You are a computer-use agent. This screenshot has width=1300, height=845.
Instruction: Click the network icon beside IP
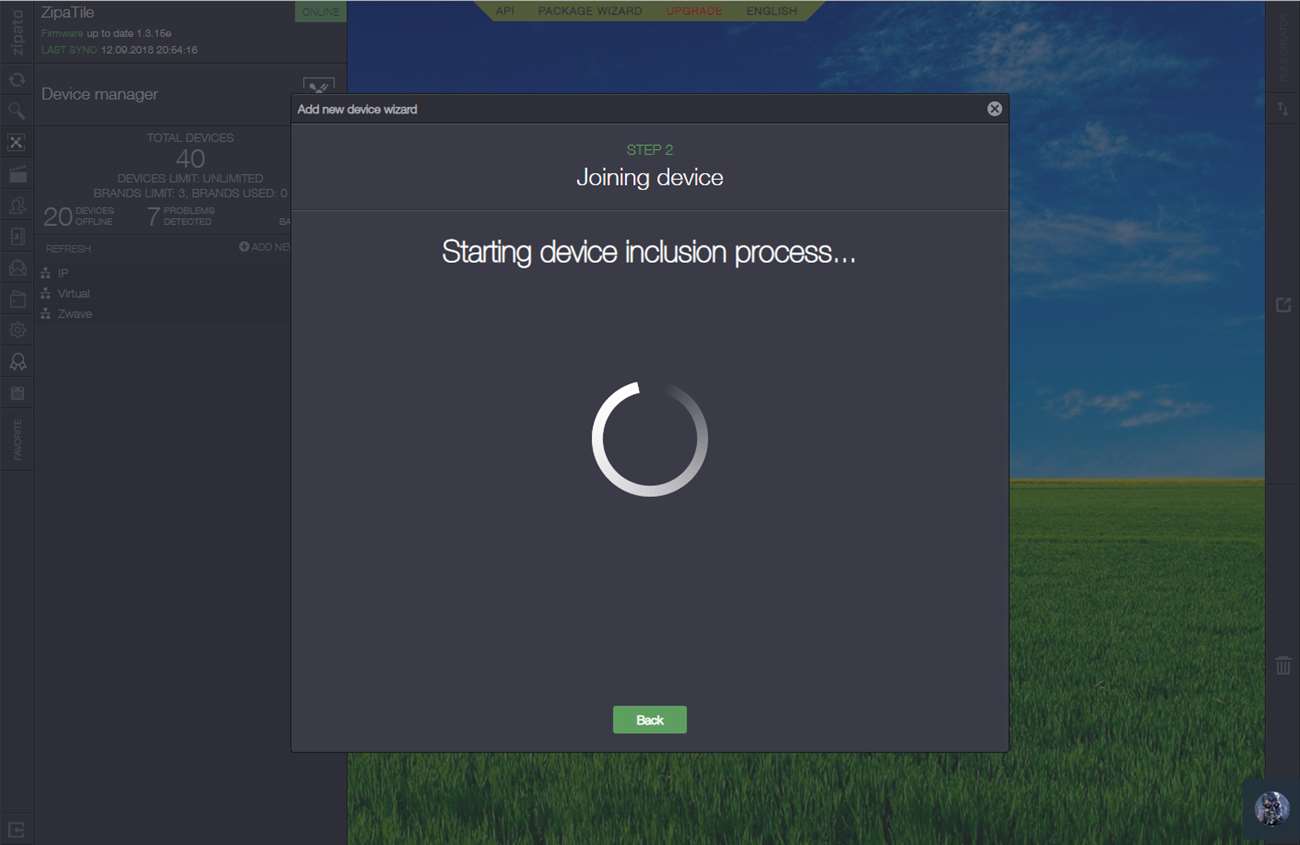click(x=46, y=273)
